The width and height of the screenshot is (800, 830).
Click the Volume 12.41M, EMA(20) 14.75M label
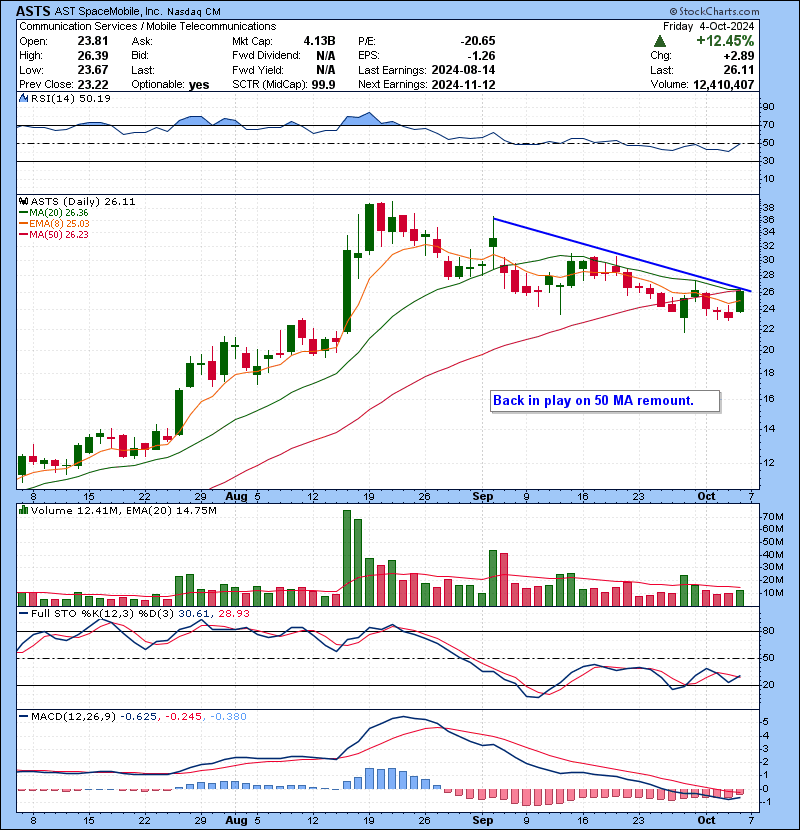tap(123, 511)
